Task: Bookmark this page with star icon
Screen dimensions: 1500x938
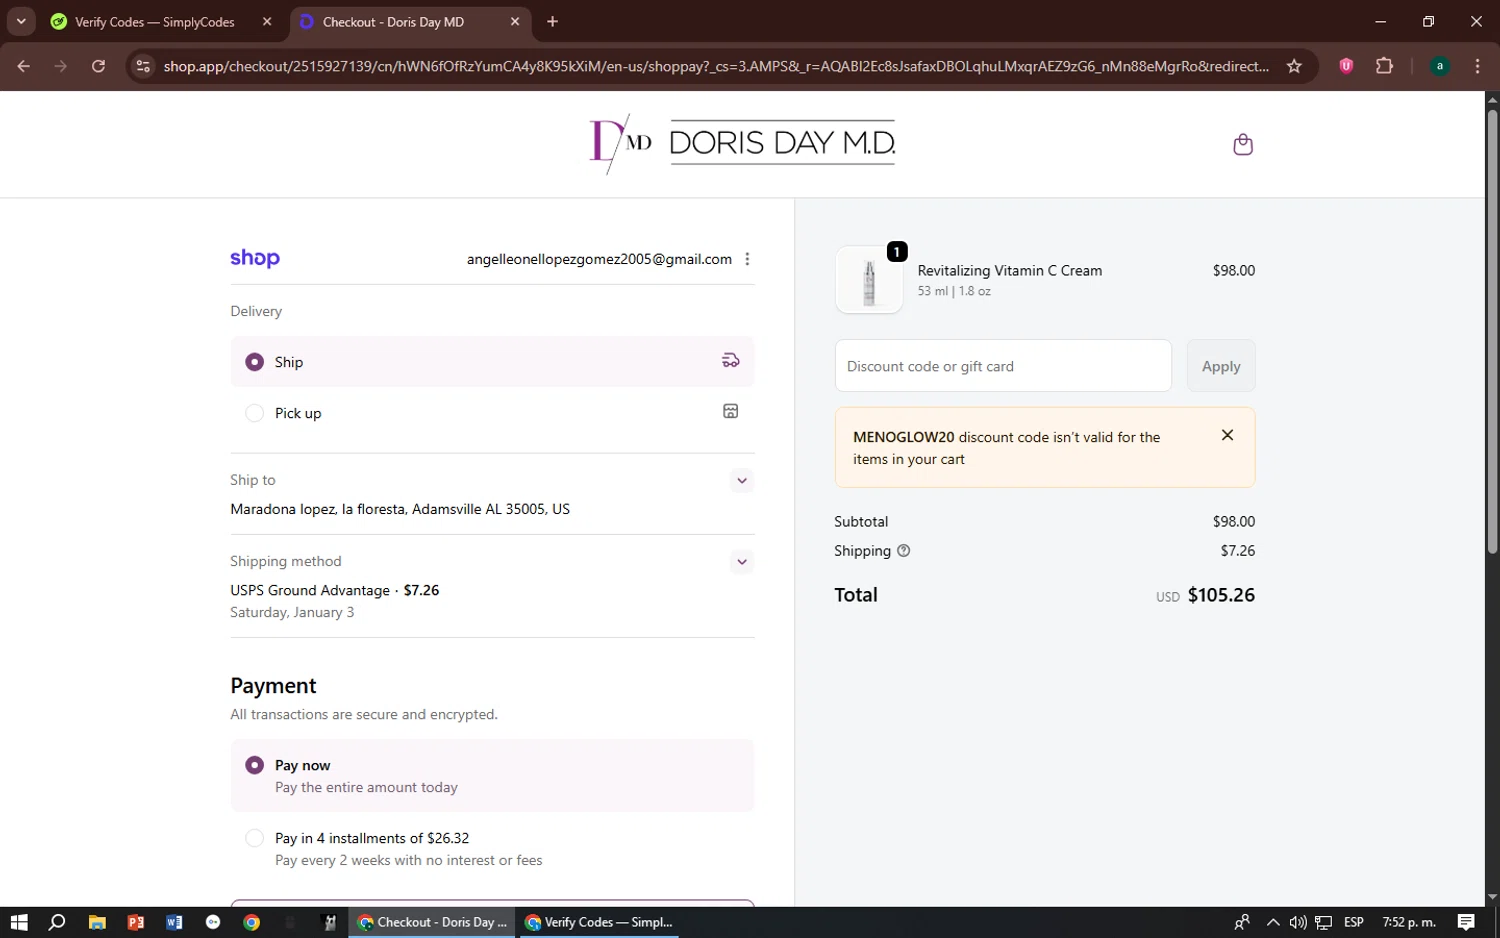Action: (x=1294, y=66)
